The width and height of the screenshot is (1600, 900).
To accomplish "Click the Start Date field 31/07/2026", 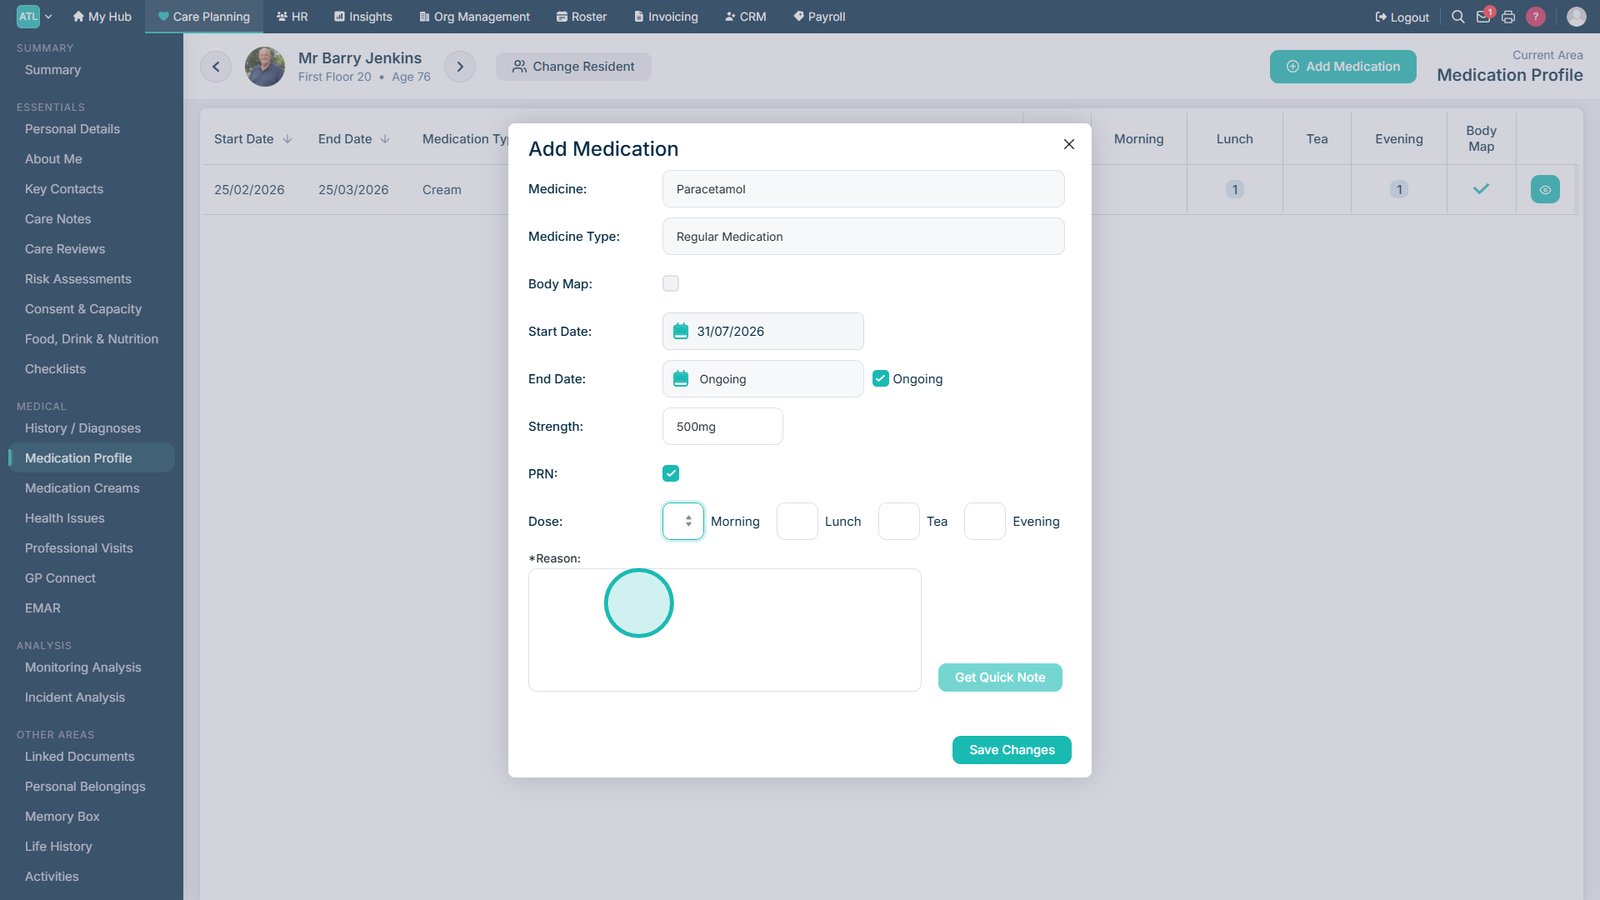I will 763,331.
